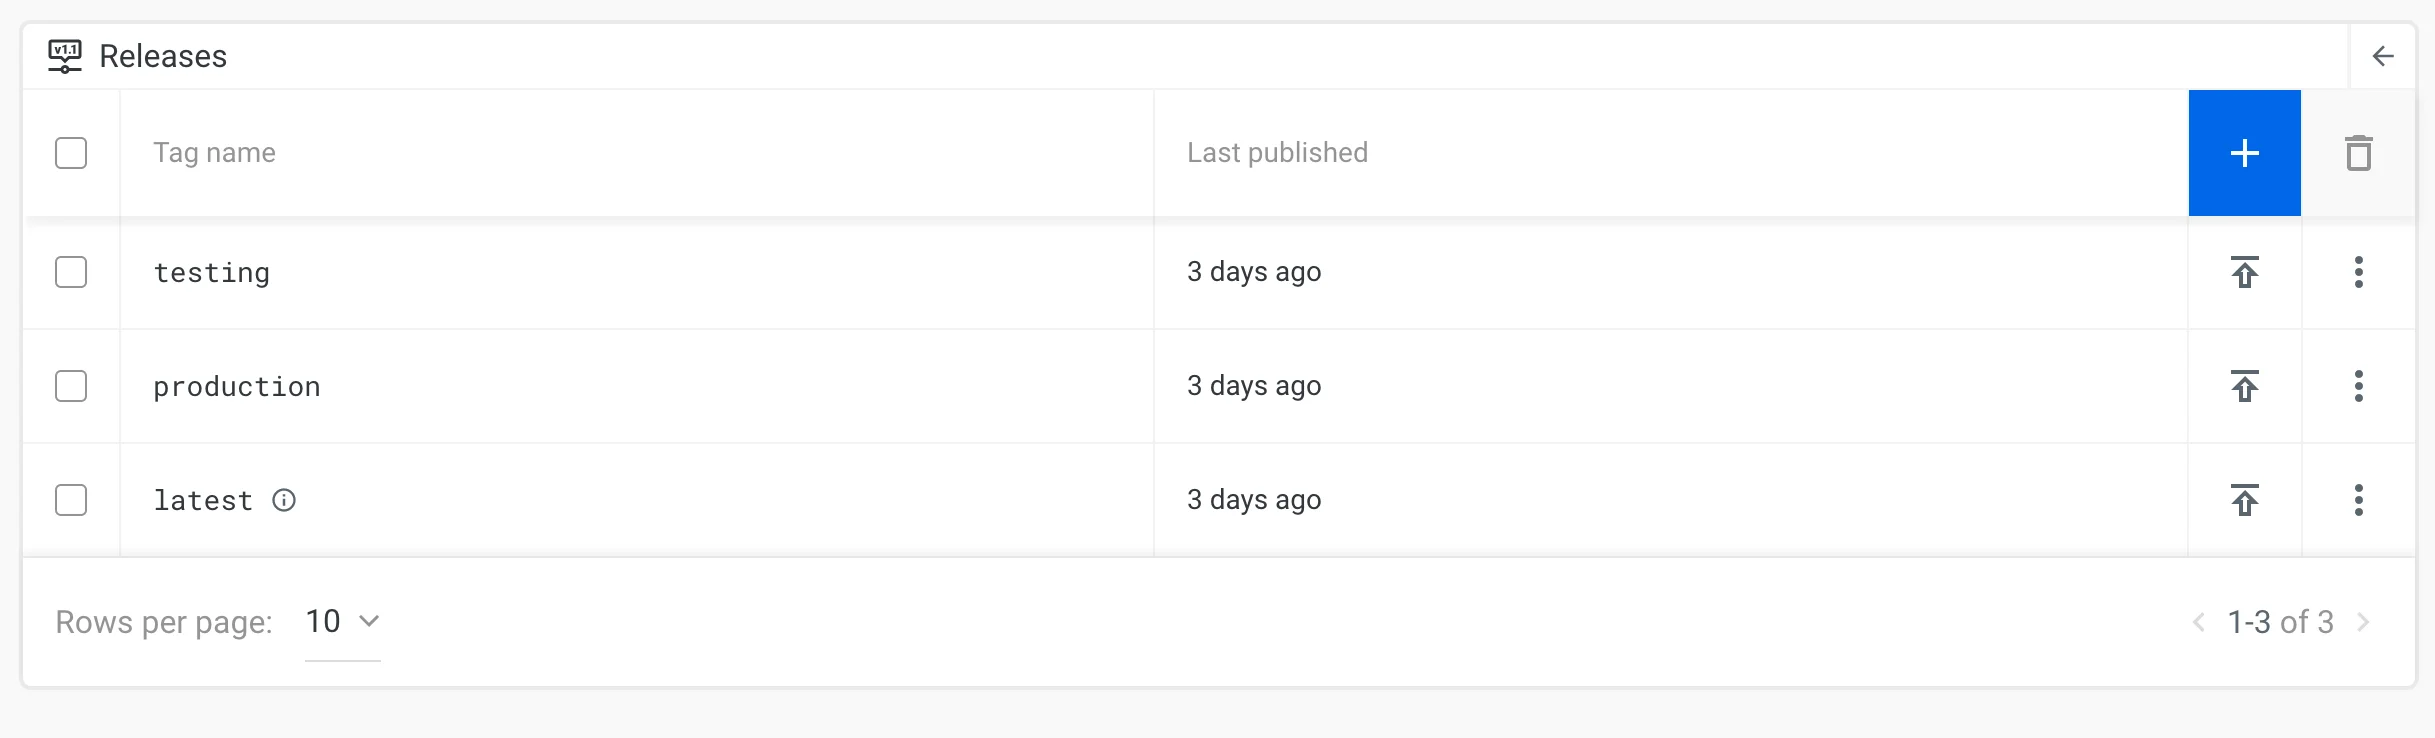The image size is (2435, 738).
Task: Click the blue add release tag button
Action: [2244, 153]
